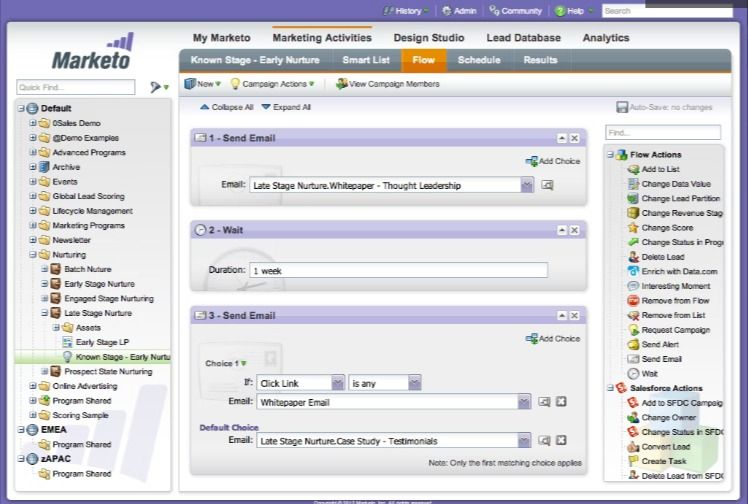Image resolution: width=748 pixels, height=504 pixels.
Task: Delete step 3 Send Email with X
Action: point(575,316)
